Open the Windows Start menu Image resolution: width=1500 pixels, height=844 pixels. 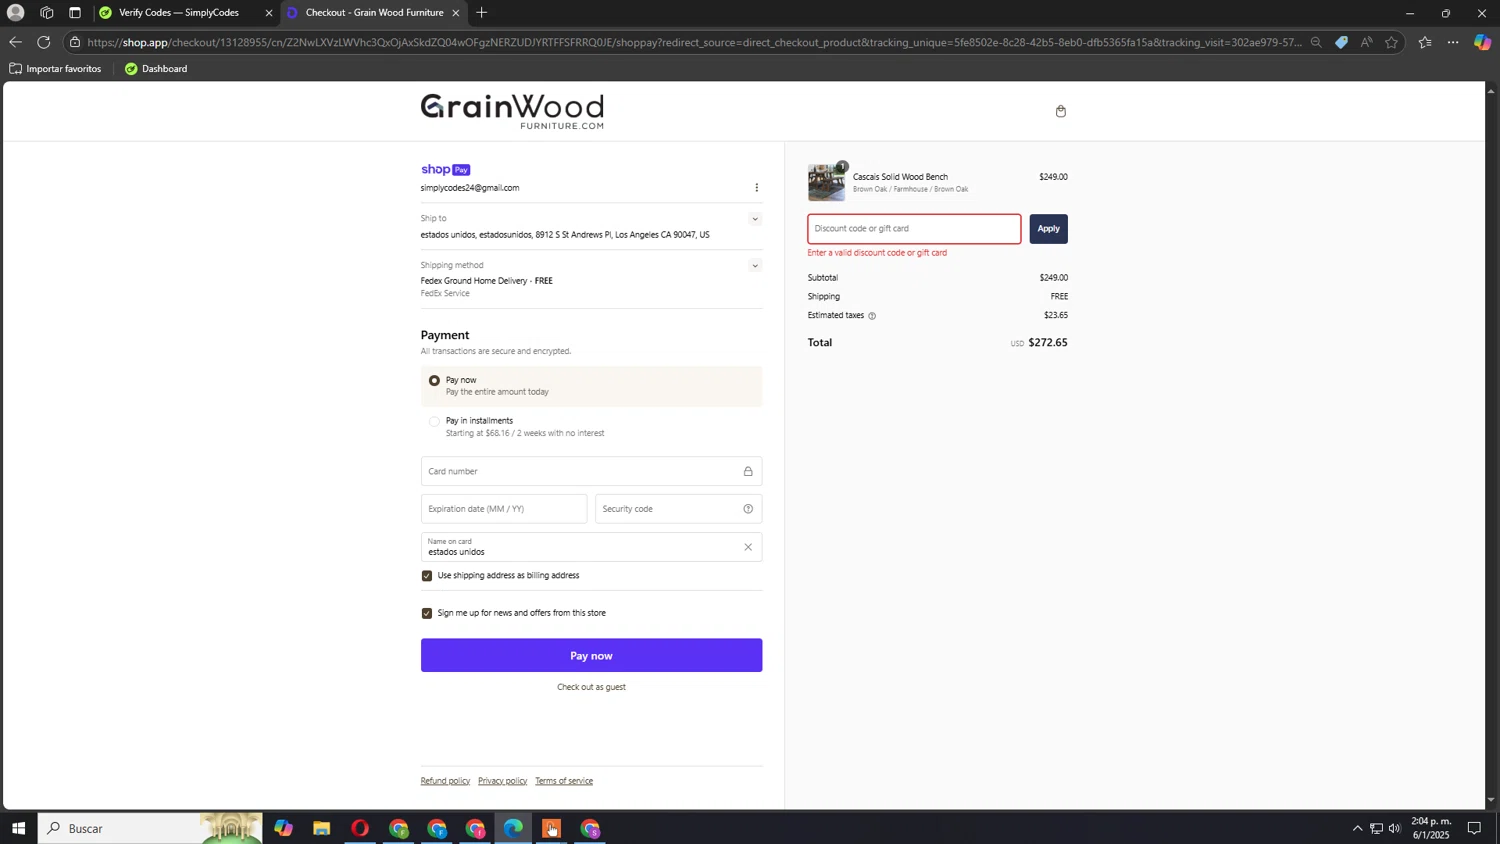click(18, 828)
